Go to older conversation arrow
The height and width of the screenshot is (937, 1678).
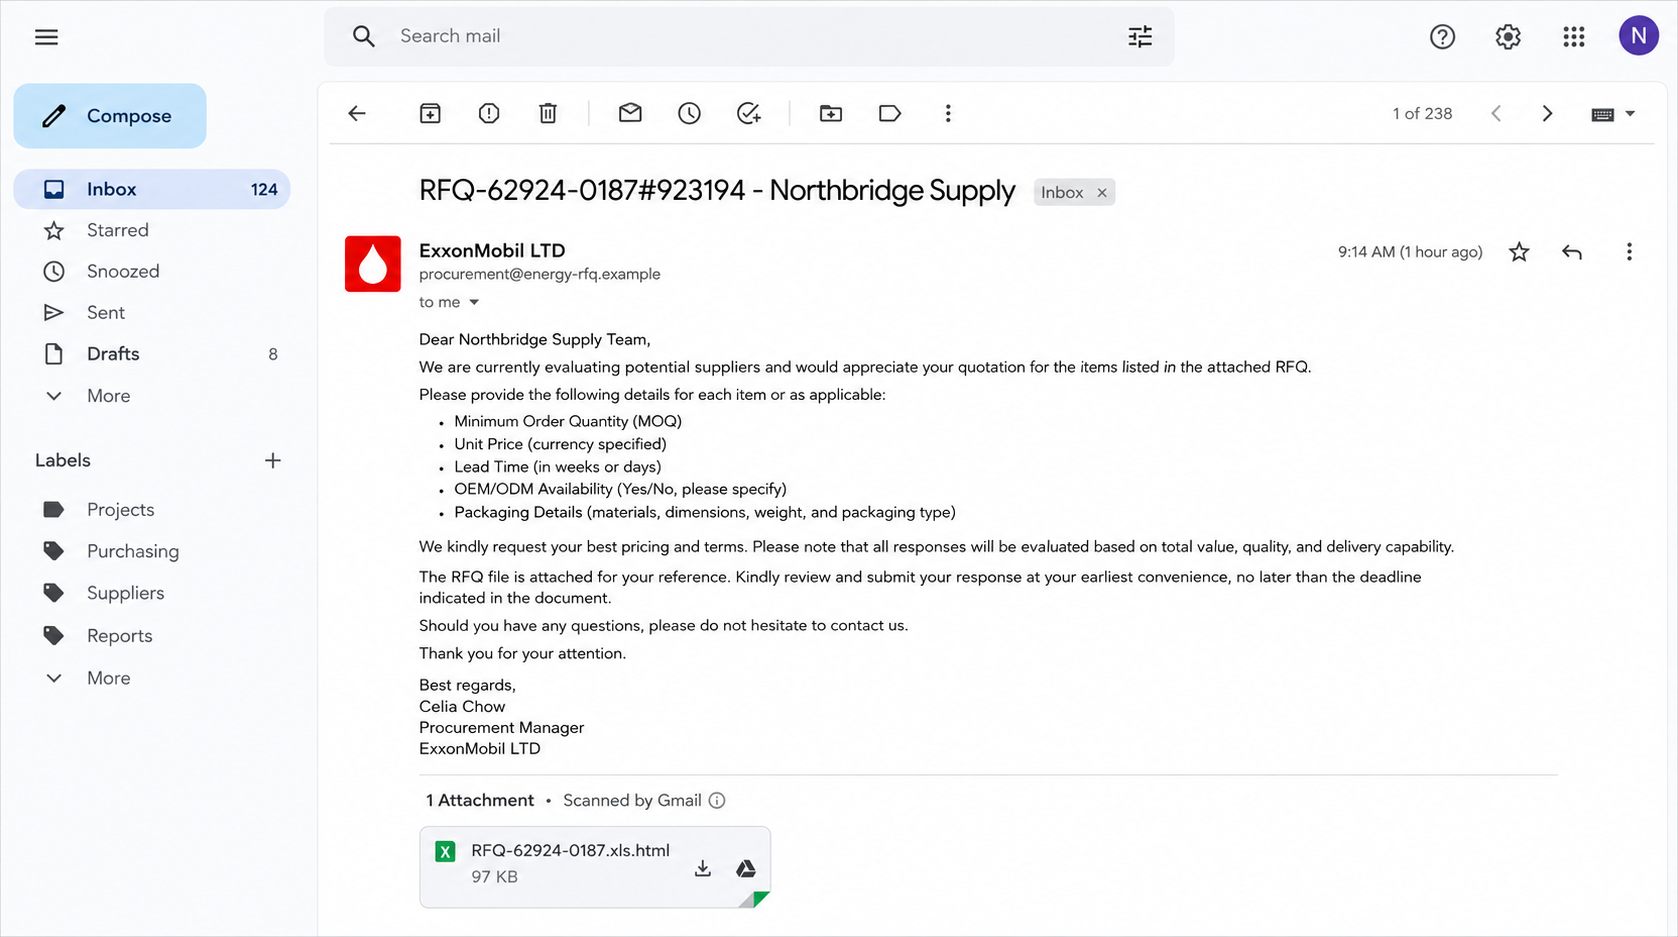(x=1547, y=114)
